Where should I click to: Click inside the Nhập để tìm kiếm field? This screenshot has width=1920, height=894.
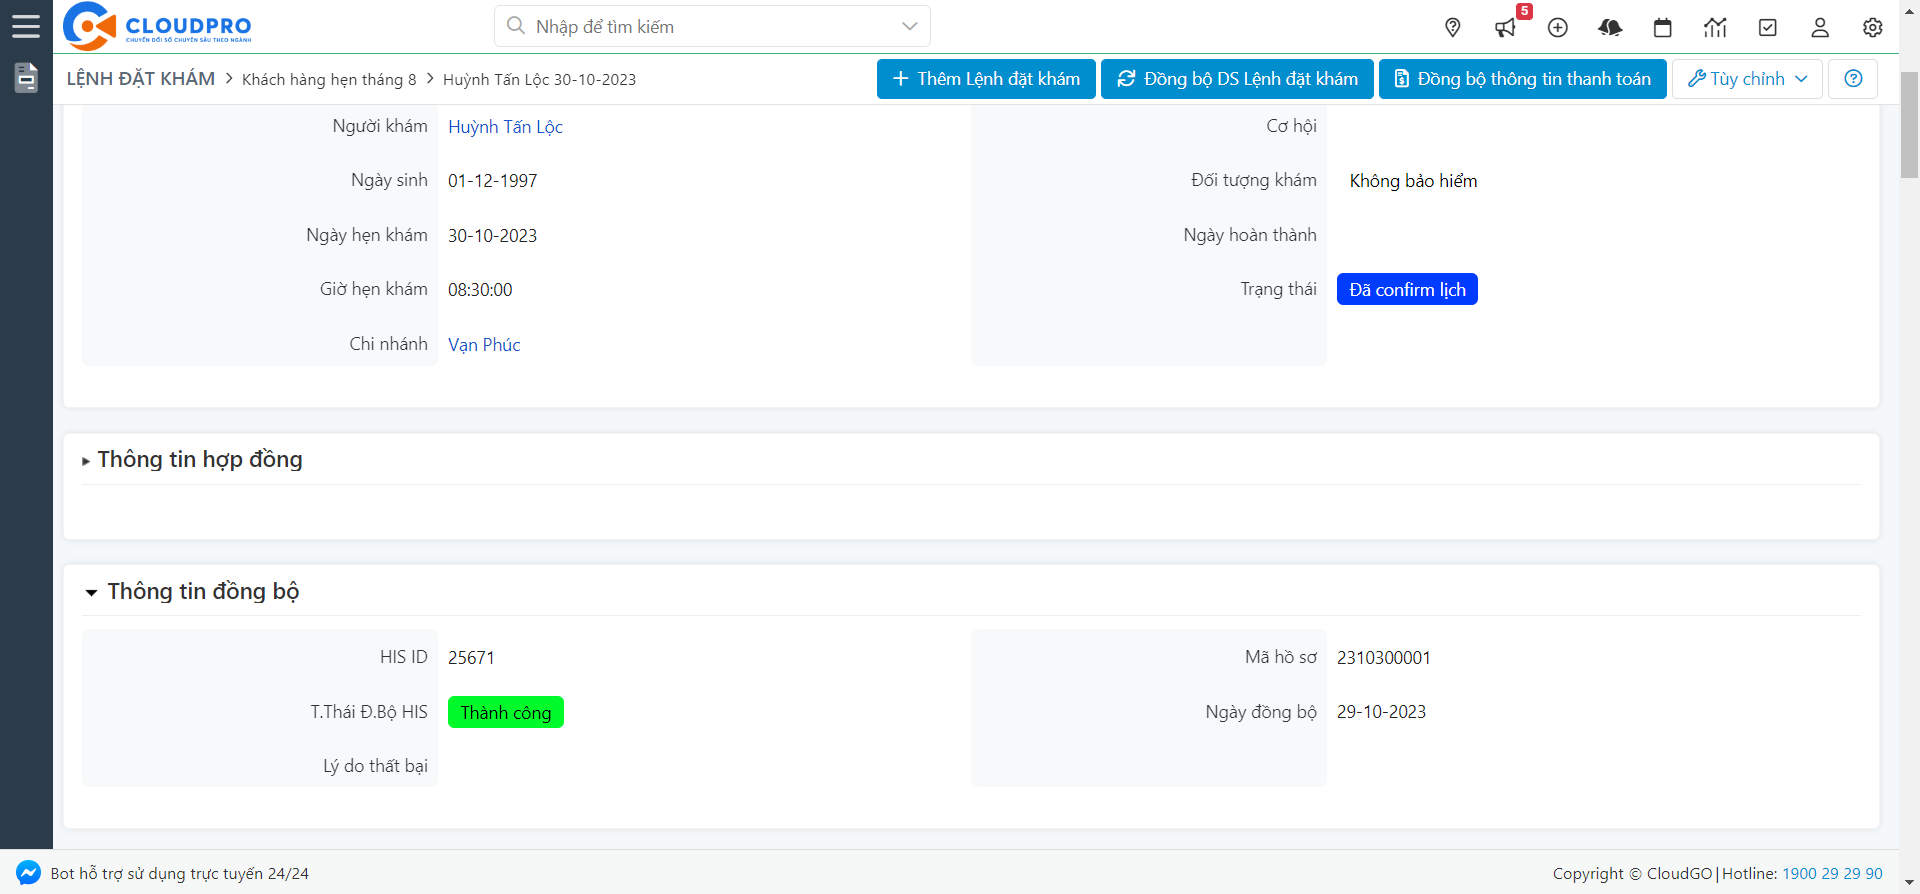point(712,26)
